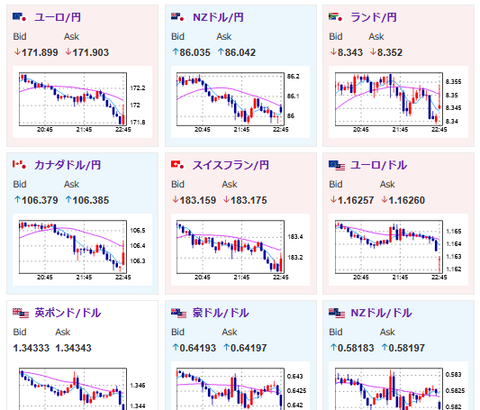This screenshot has height=410, width=480.
Task: Open the カナダドル/円 pair link
Action: pyautogui.click(x=68, y=165)
